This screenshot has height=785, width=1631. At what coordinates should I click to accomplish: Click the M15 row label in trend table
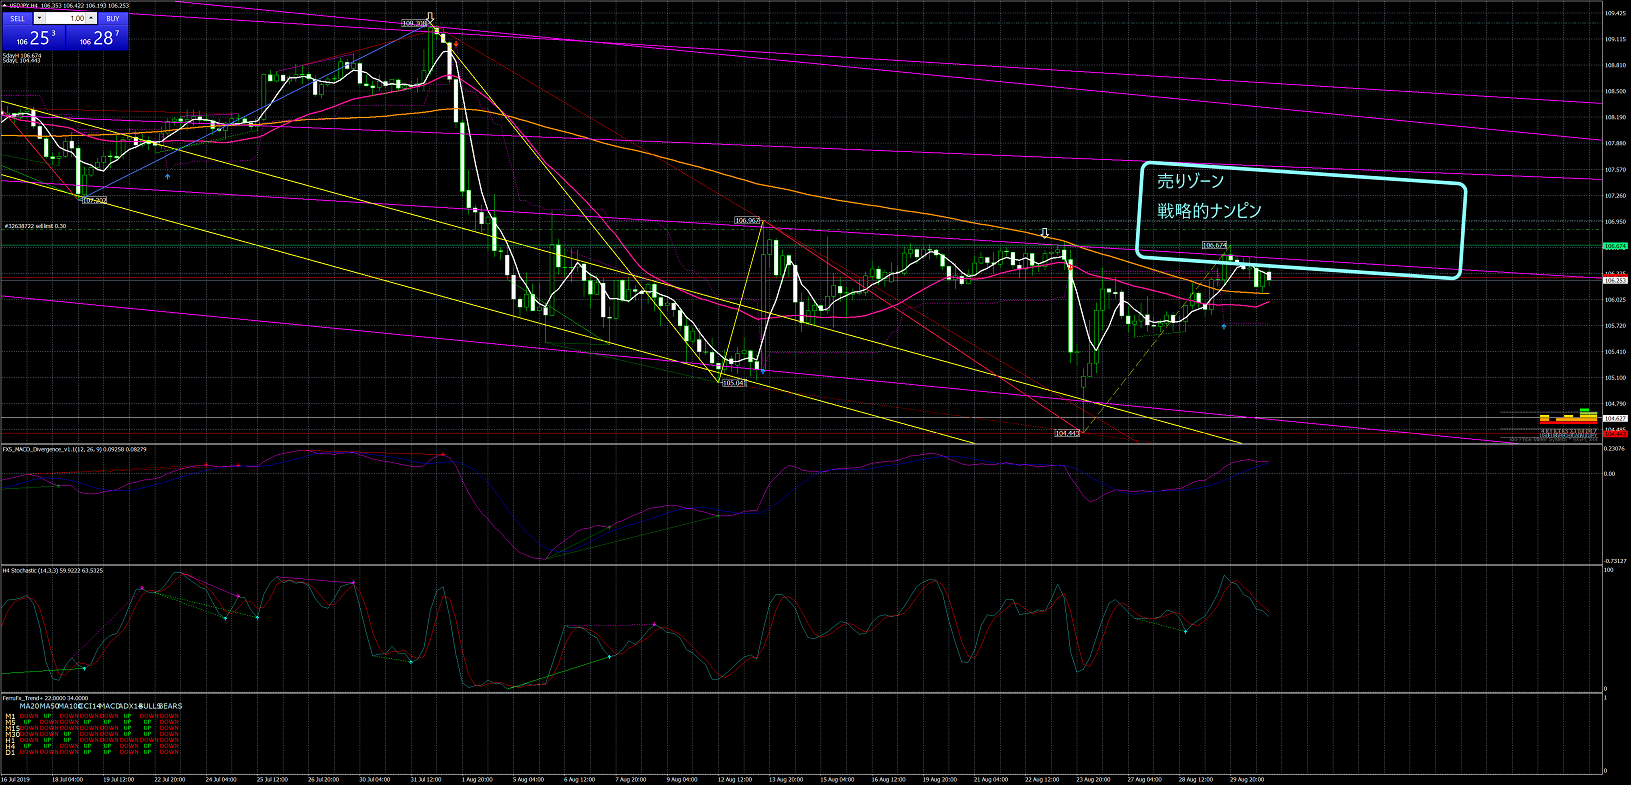point(12,728)
